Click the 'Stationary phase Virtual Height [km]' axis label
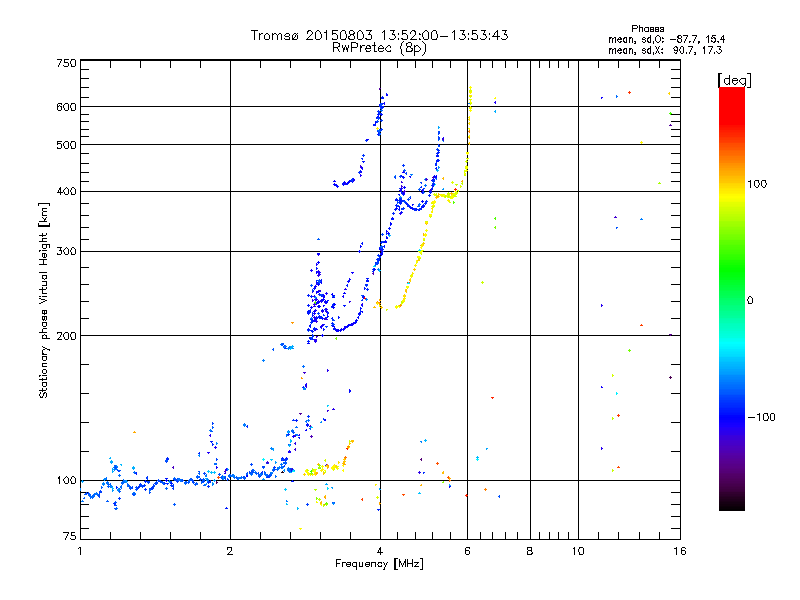Image resolution: width=800 pixels, height=600 pixels. click(x=44, y=300)
